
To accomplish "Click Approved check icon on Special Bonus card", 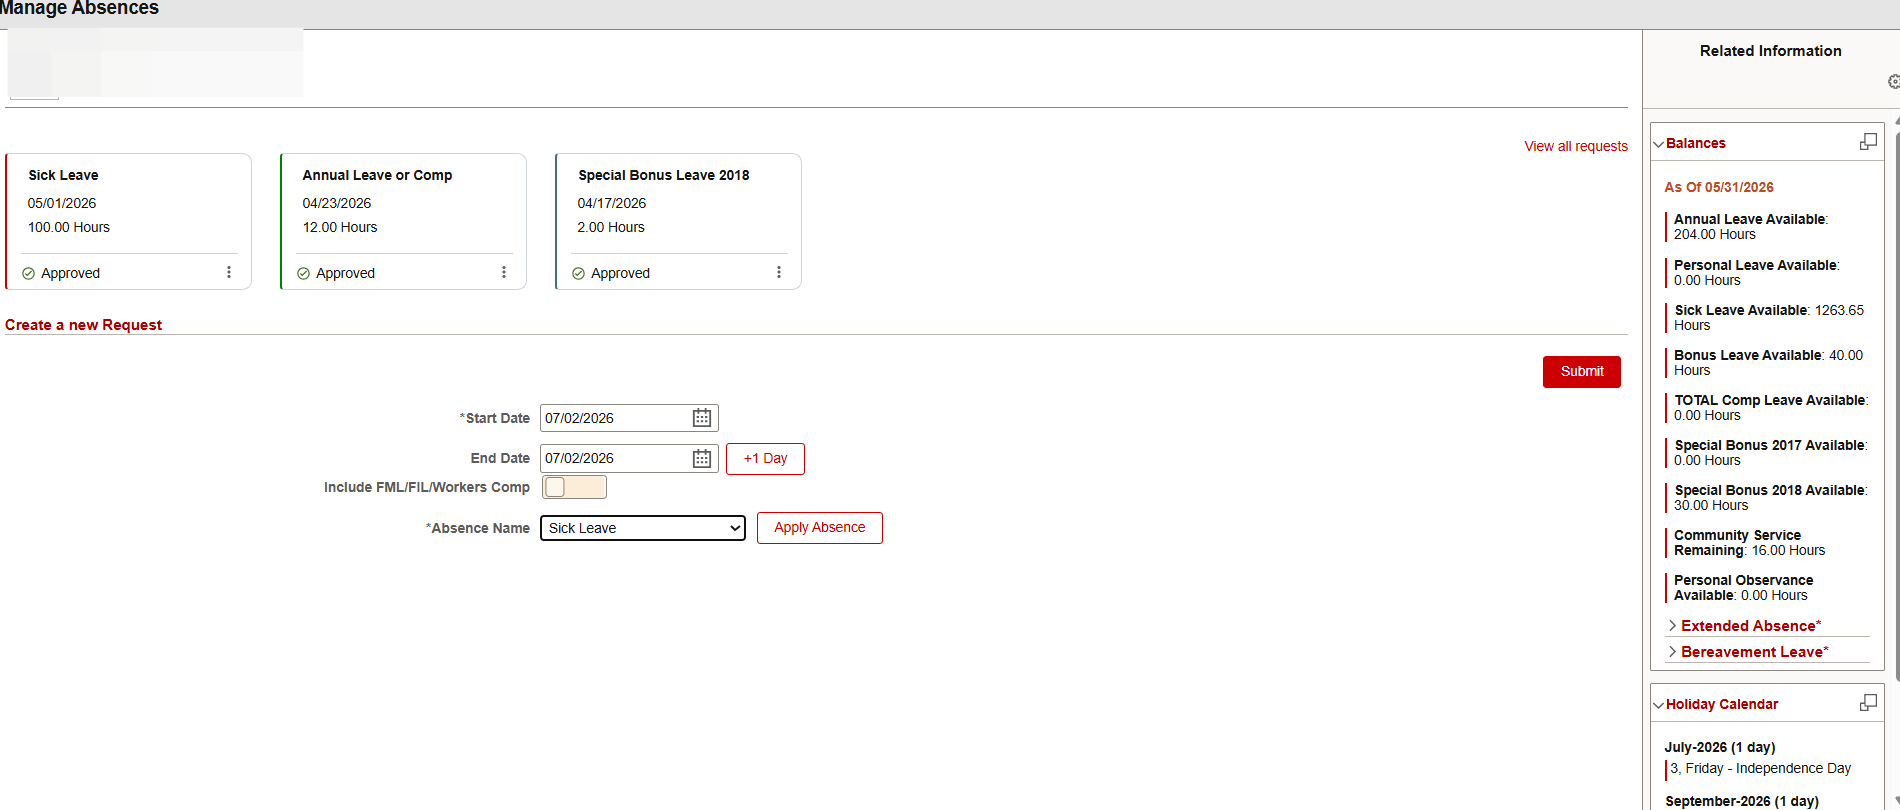I will tap(578, 273).
